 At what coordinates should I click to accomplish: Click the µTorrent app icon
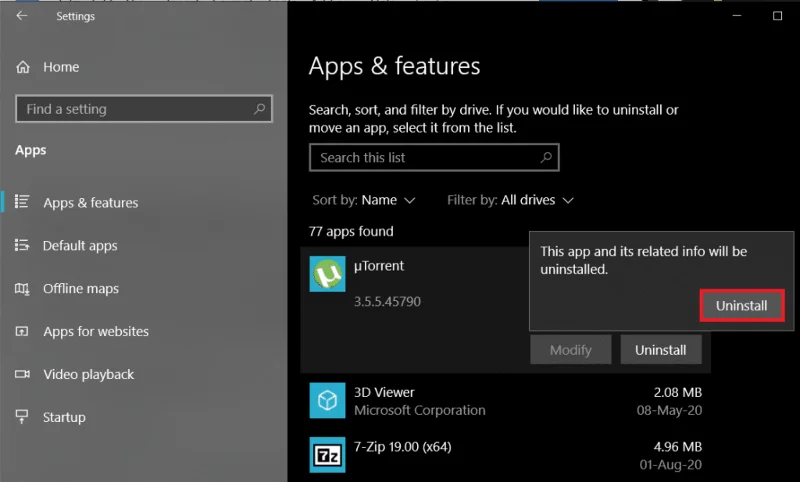point(327,274)
